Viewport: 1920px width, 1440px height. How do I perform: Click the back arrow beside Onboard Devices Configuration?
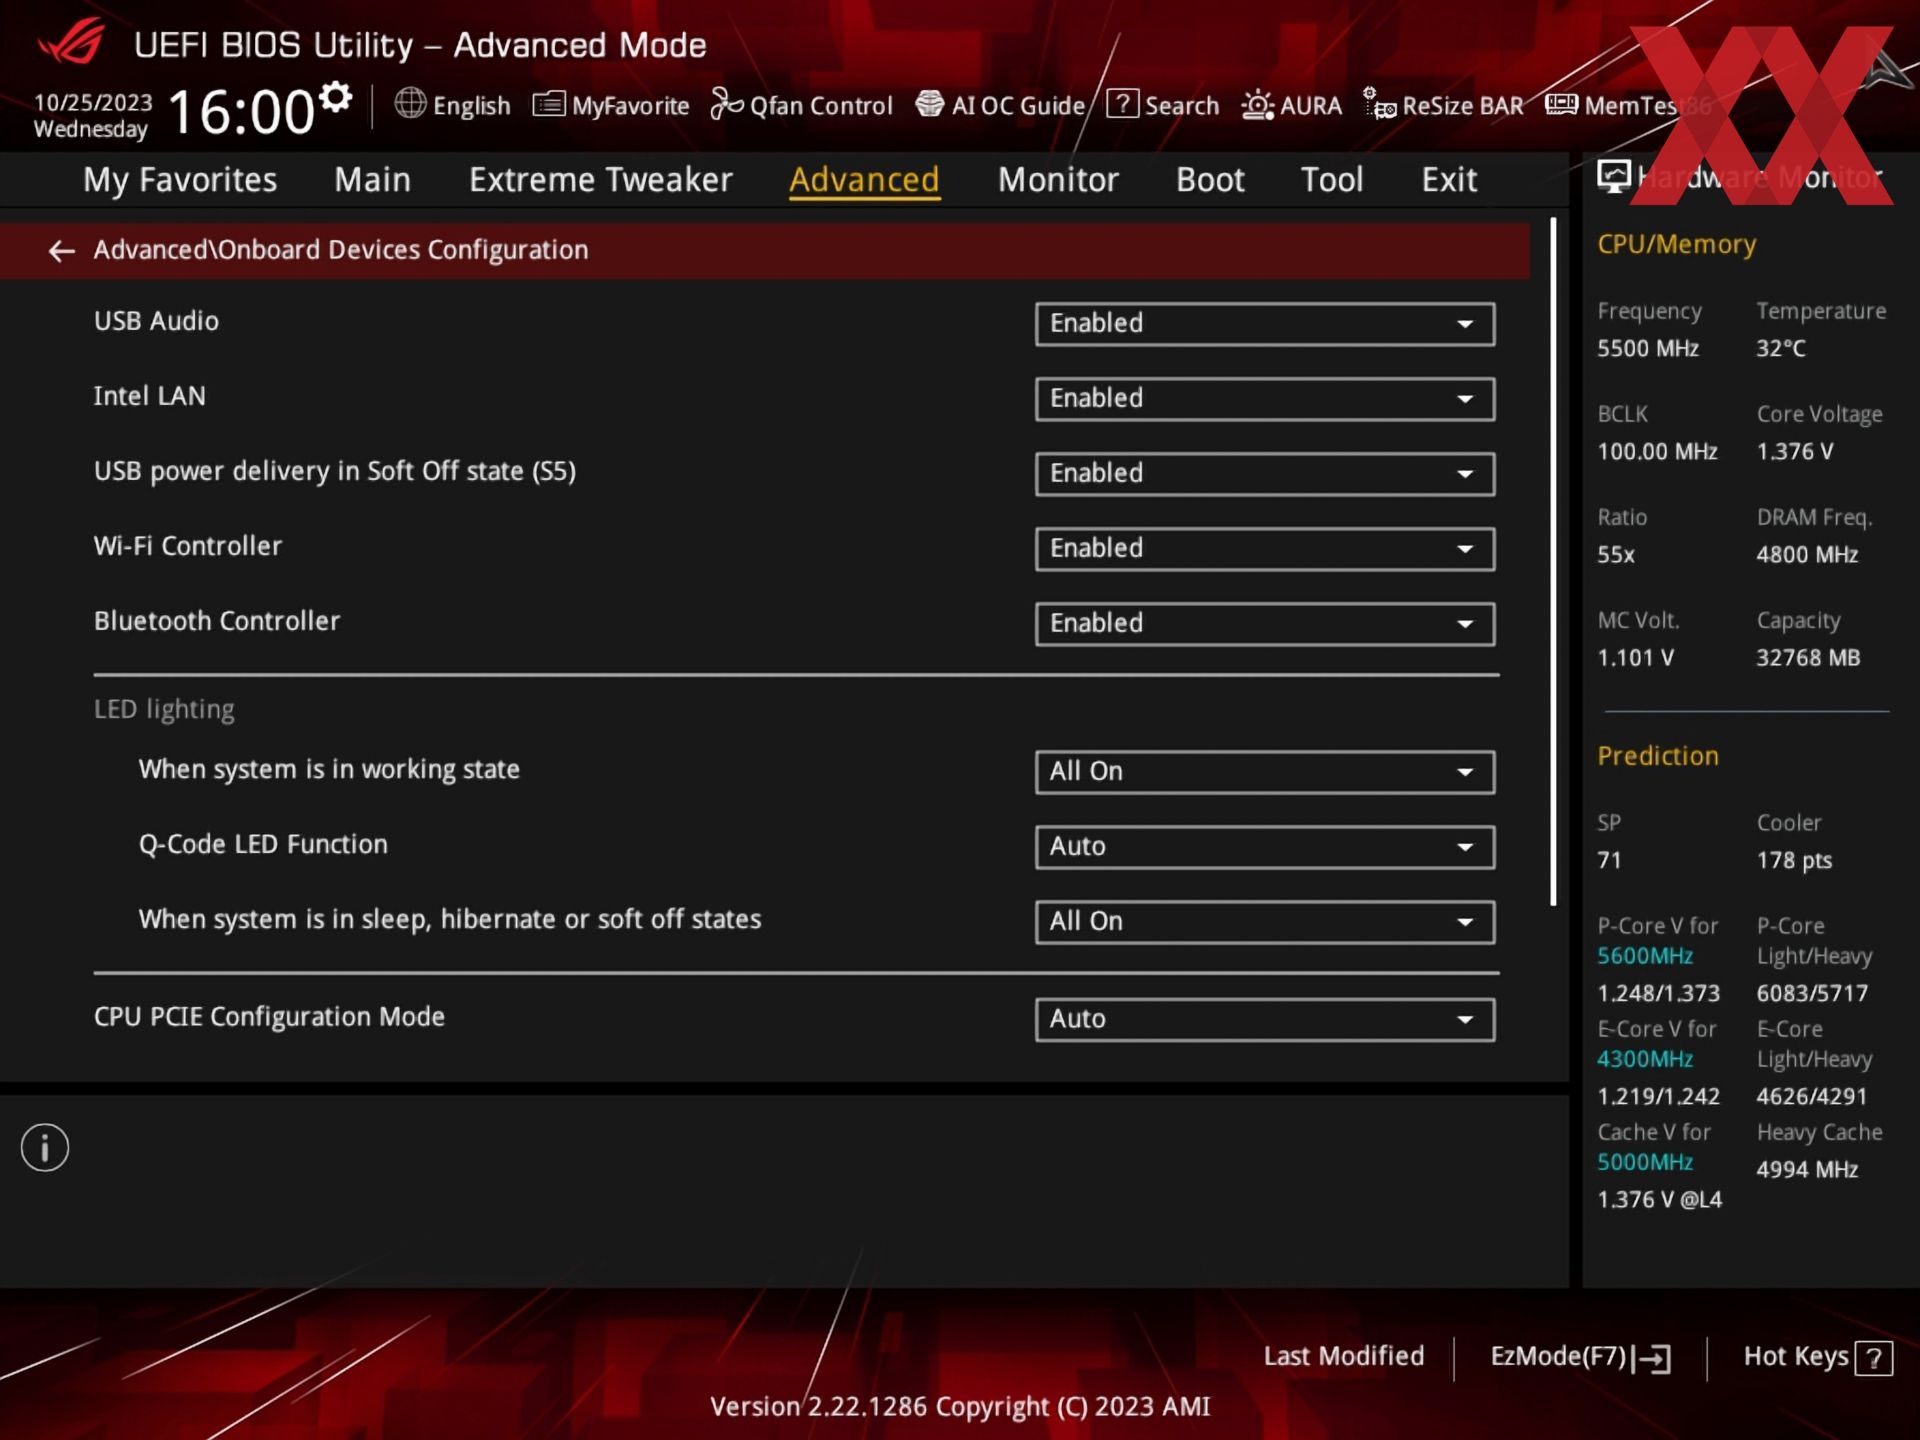[62, 251]
